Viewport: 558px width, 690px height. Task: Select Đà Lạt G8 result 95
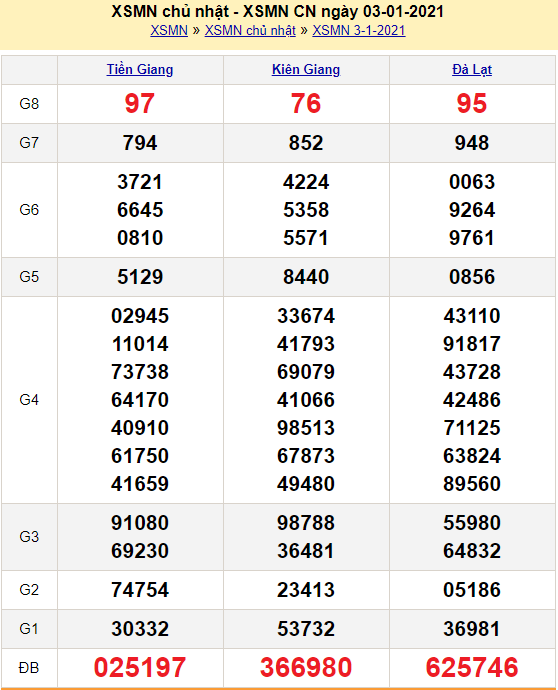pyautogui.click(x=472, y=104)
